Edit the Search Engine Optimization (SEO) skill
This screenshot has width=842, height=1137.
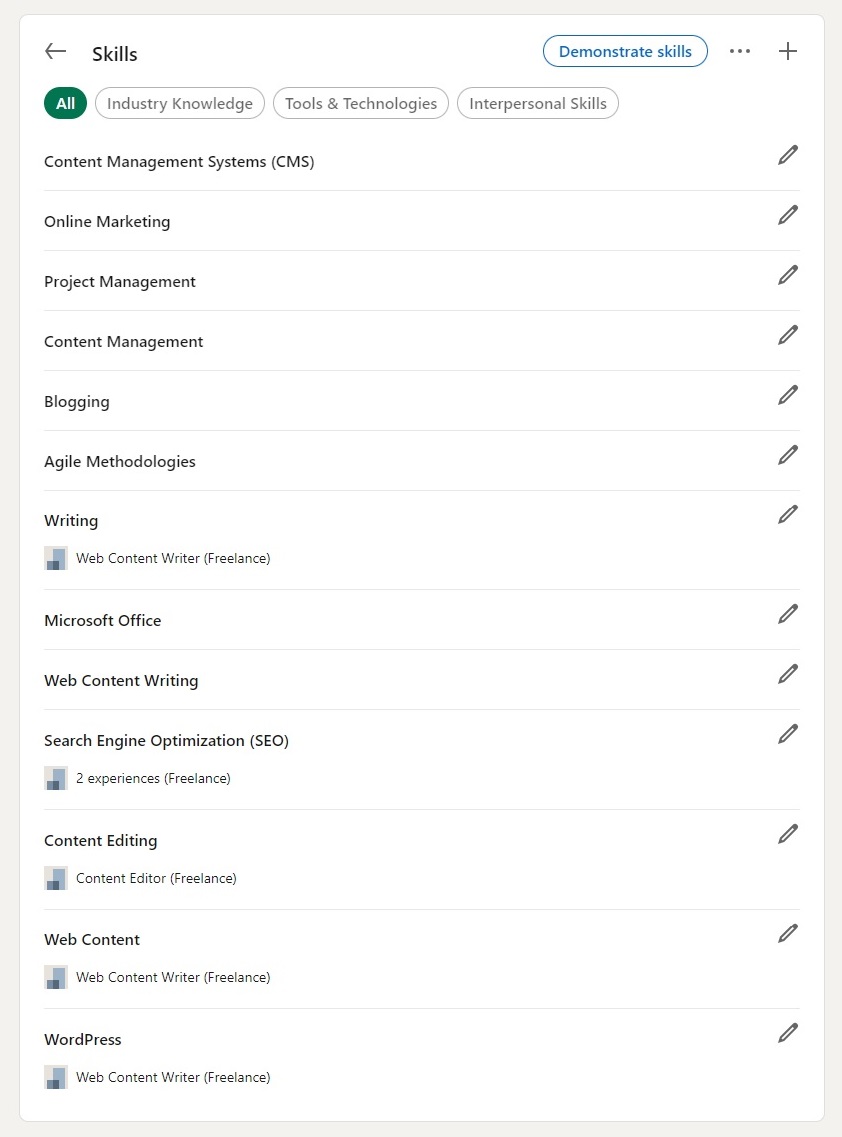click(x=788, y=734)
